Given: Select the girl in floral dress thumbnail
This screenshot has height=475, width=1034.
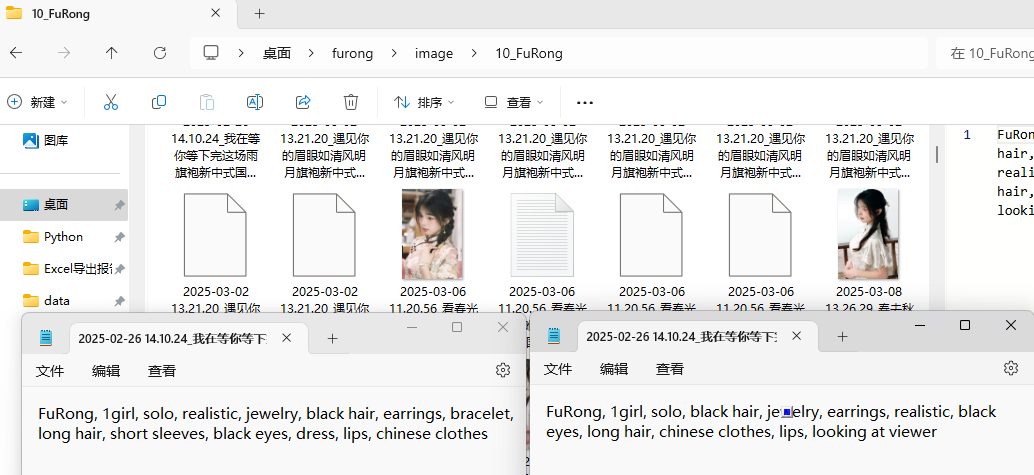Looking at the screenshot, I should [x=433, y=234].
